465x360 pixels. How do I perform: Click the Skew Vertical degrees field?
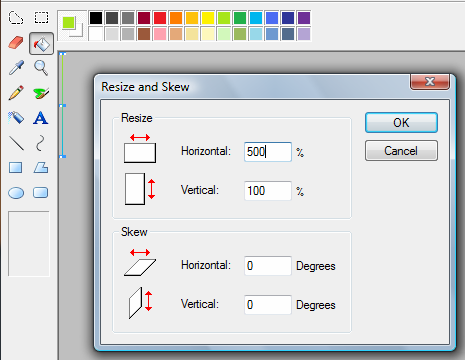(x=268, y=304)
